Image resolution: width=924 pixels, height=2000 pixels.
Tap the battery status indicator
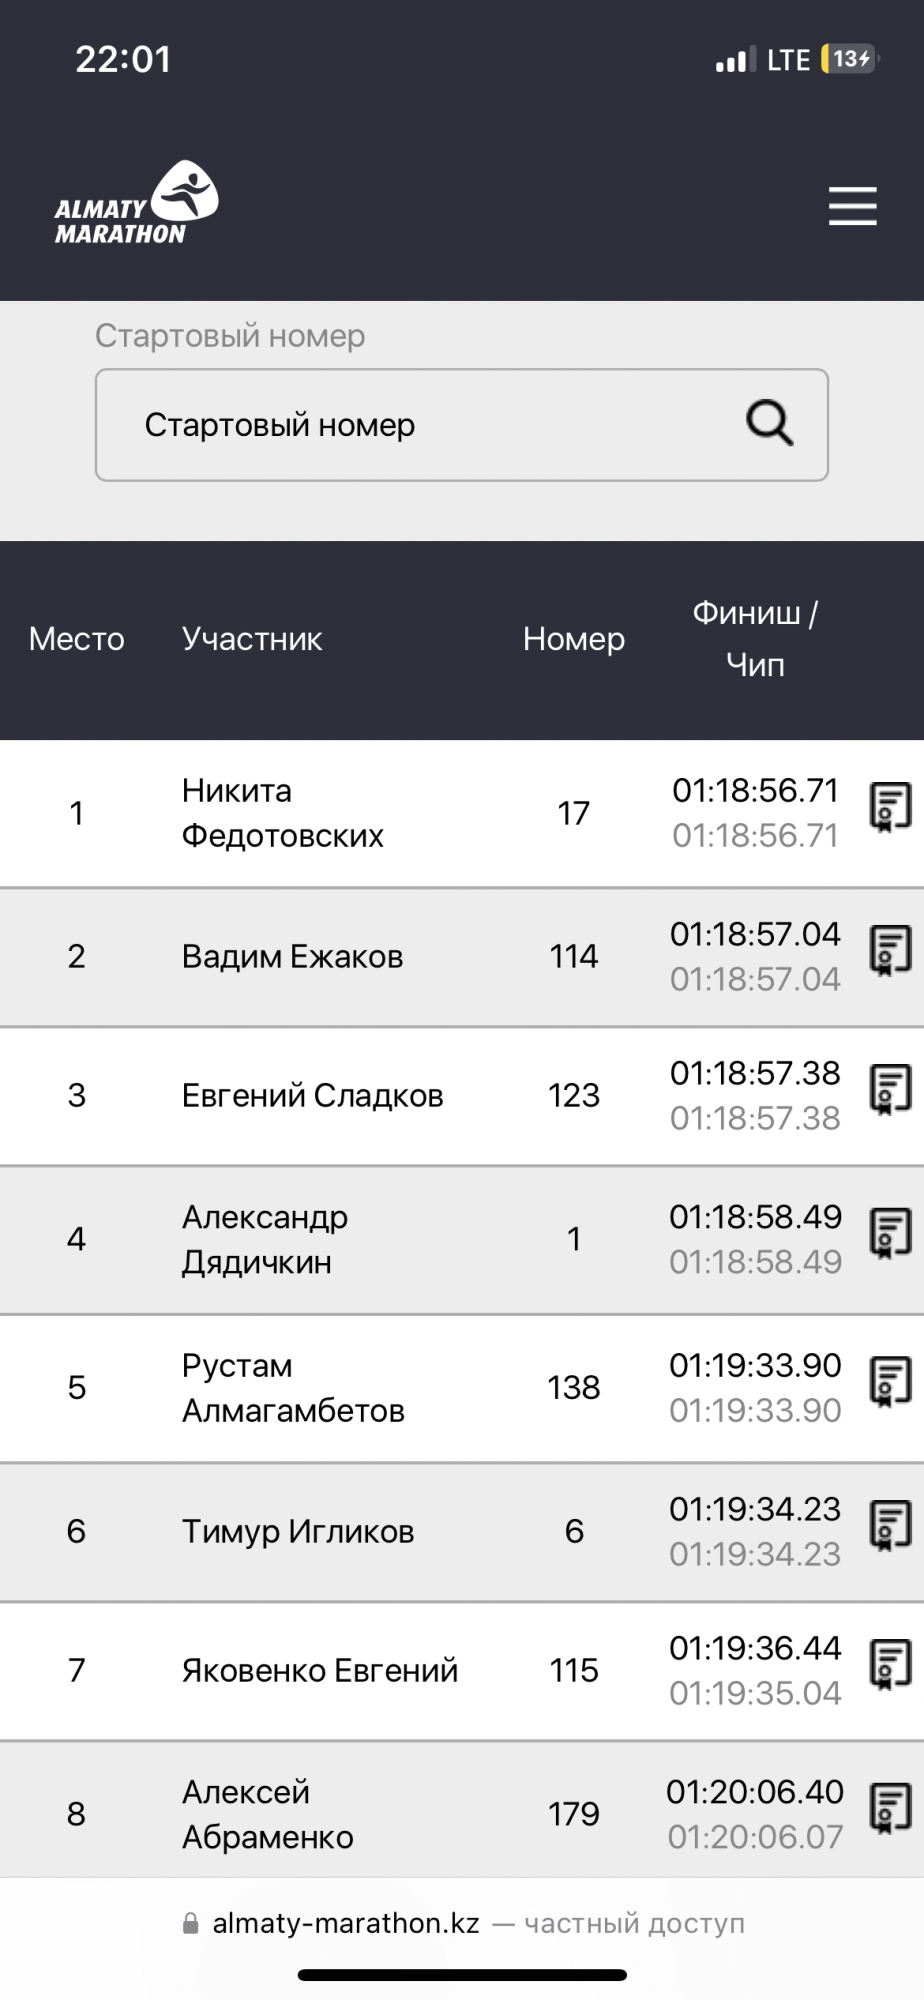pos(849,59)
